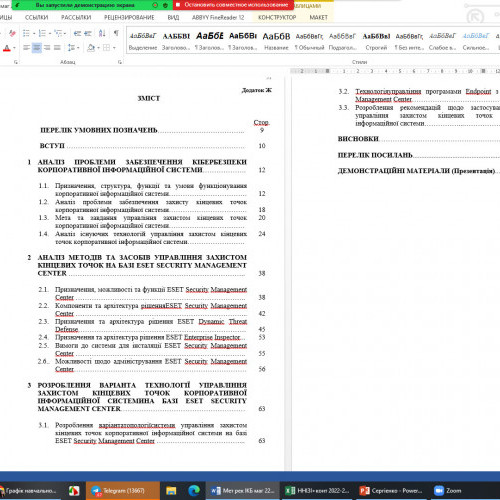
Task: Click the Borders grid icon
Action: [106, 48]
